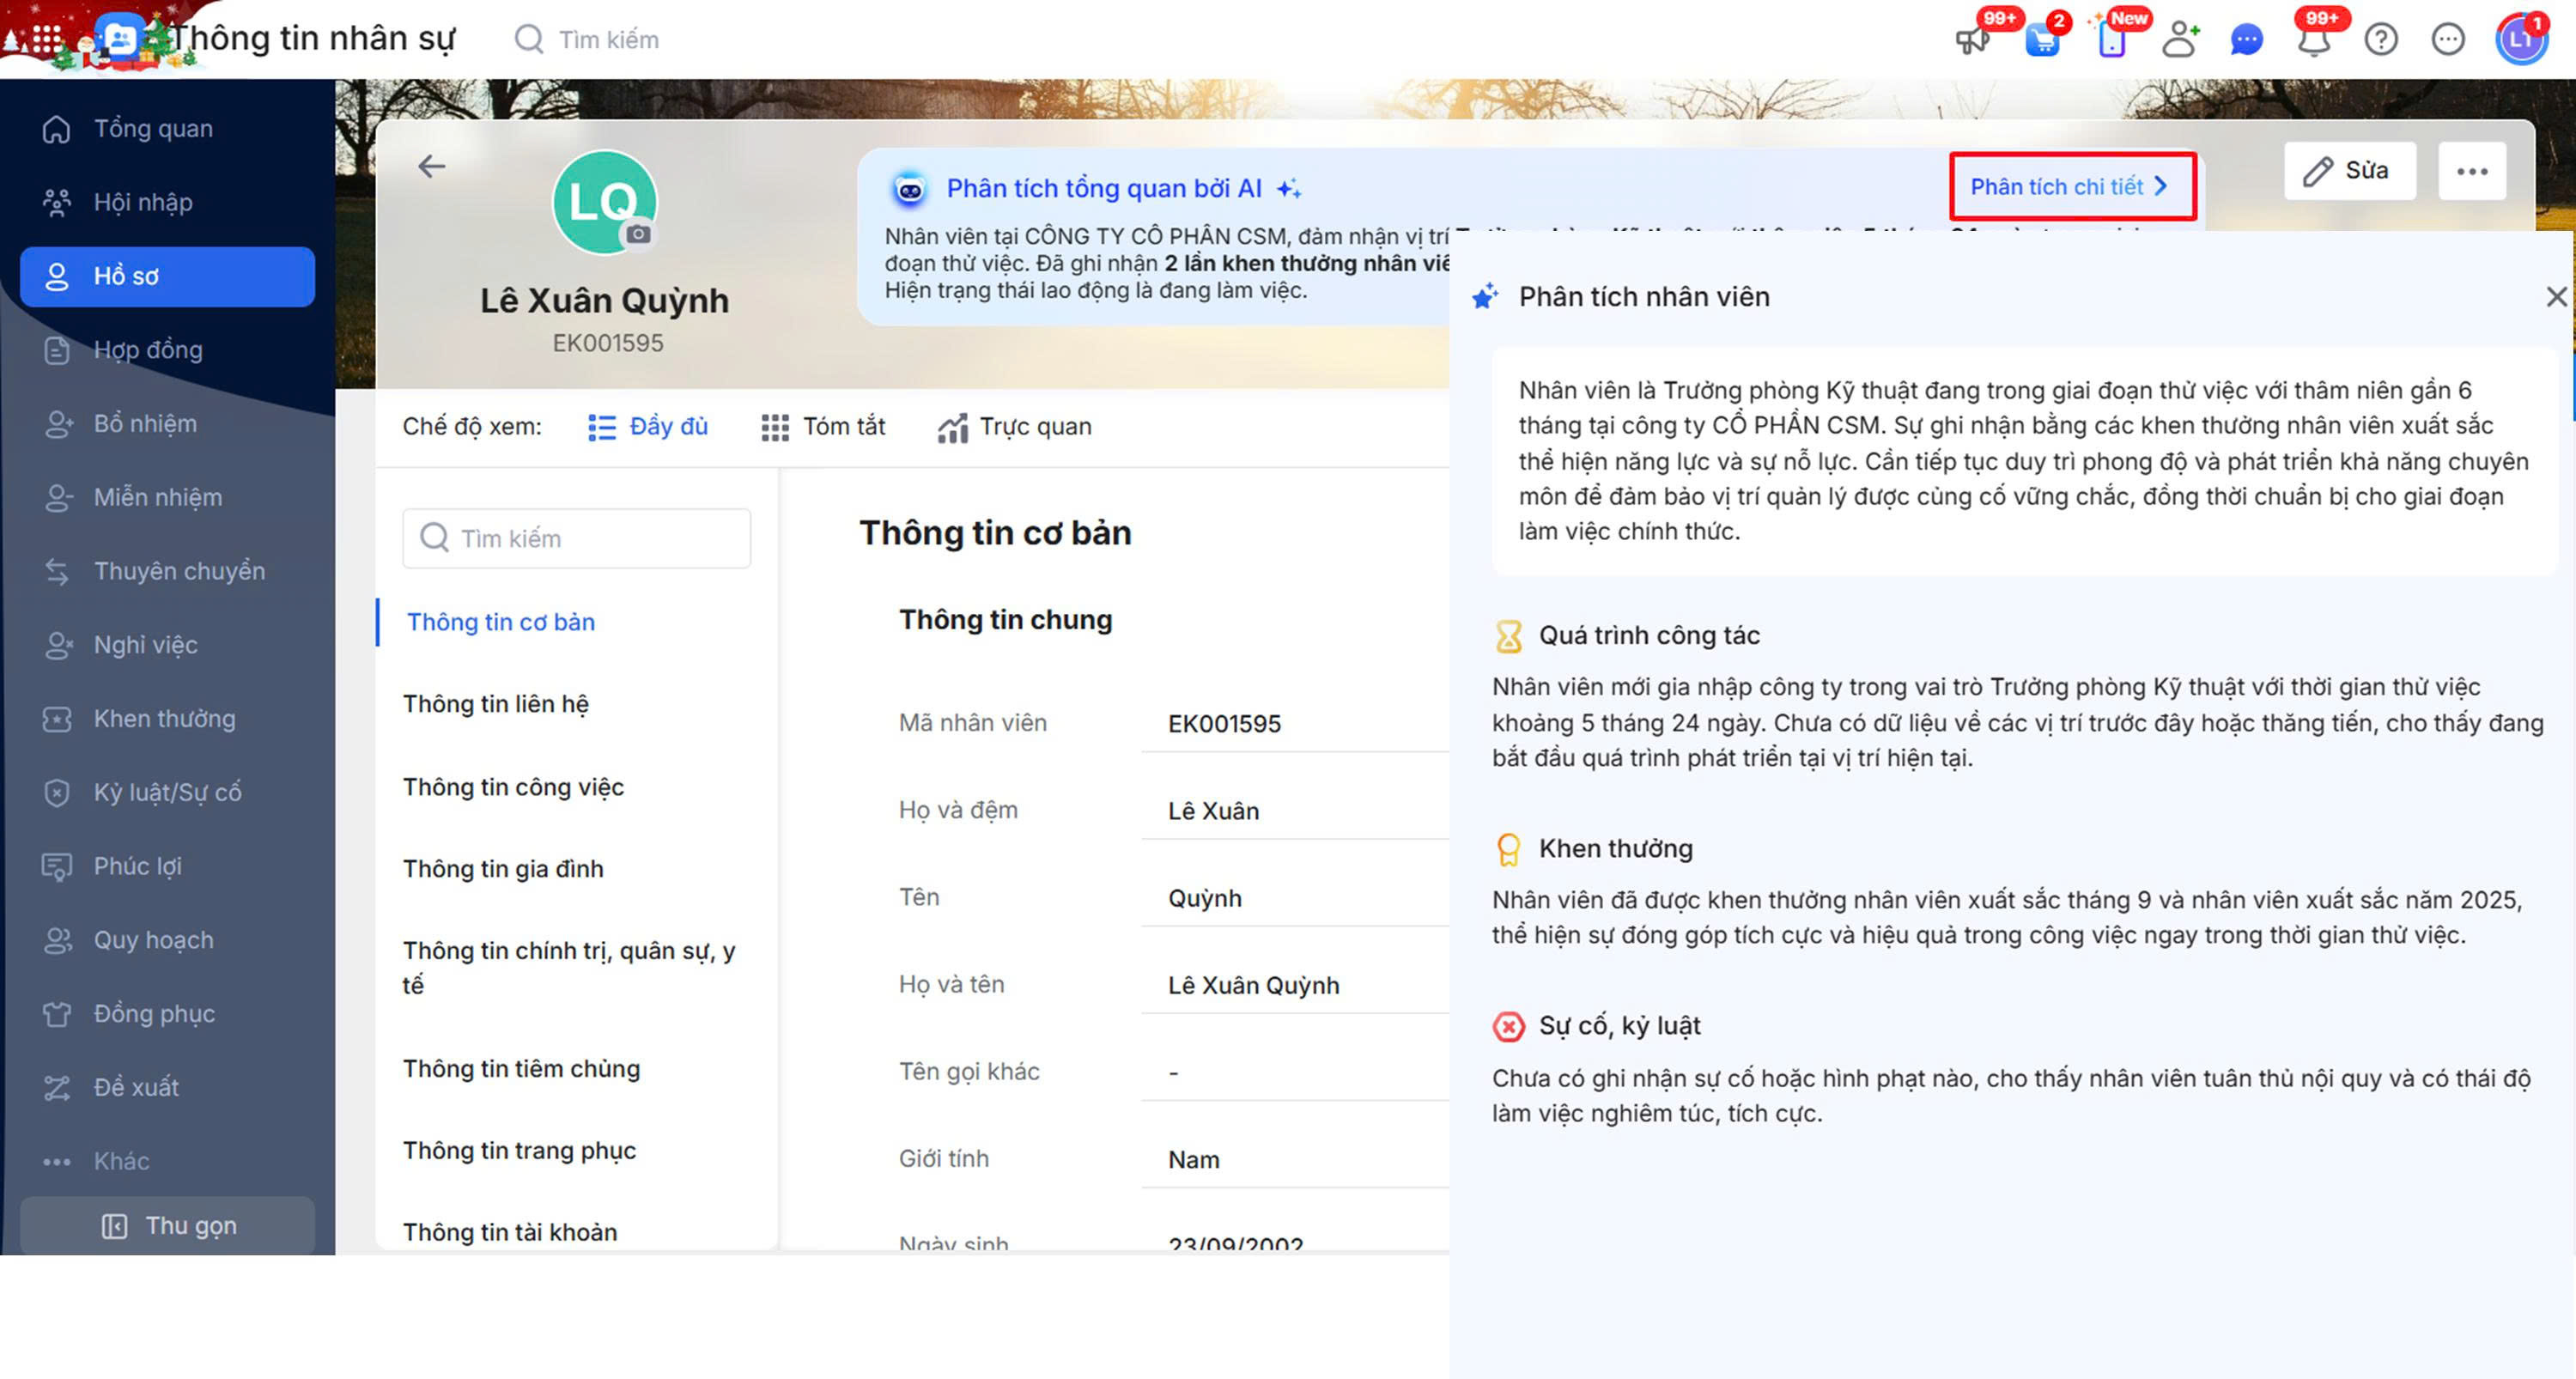Click the camera icon on avatar
2576x1379 pixels.
point(638,234)
